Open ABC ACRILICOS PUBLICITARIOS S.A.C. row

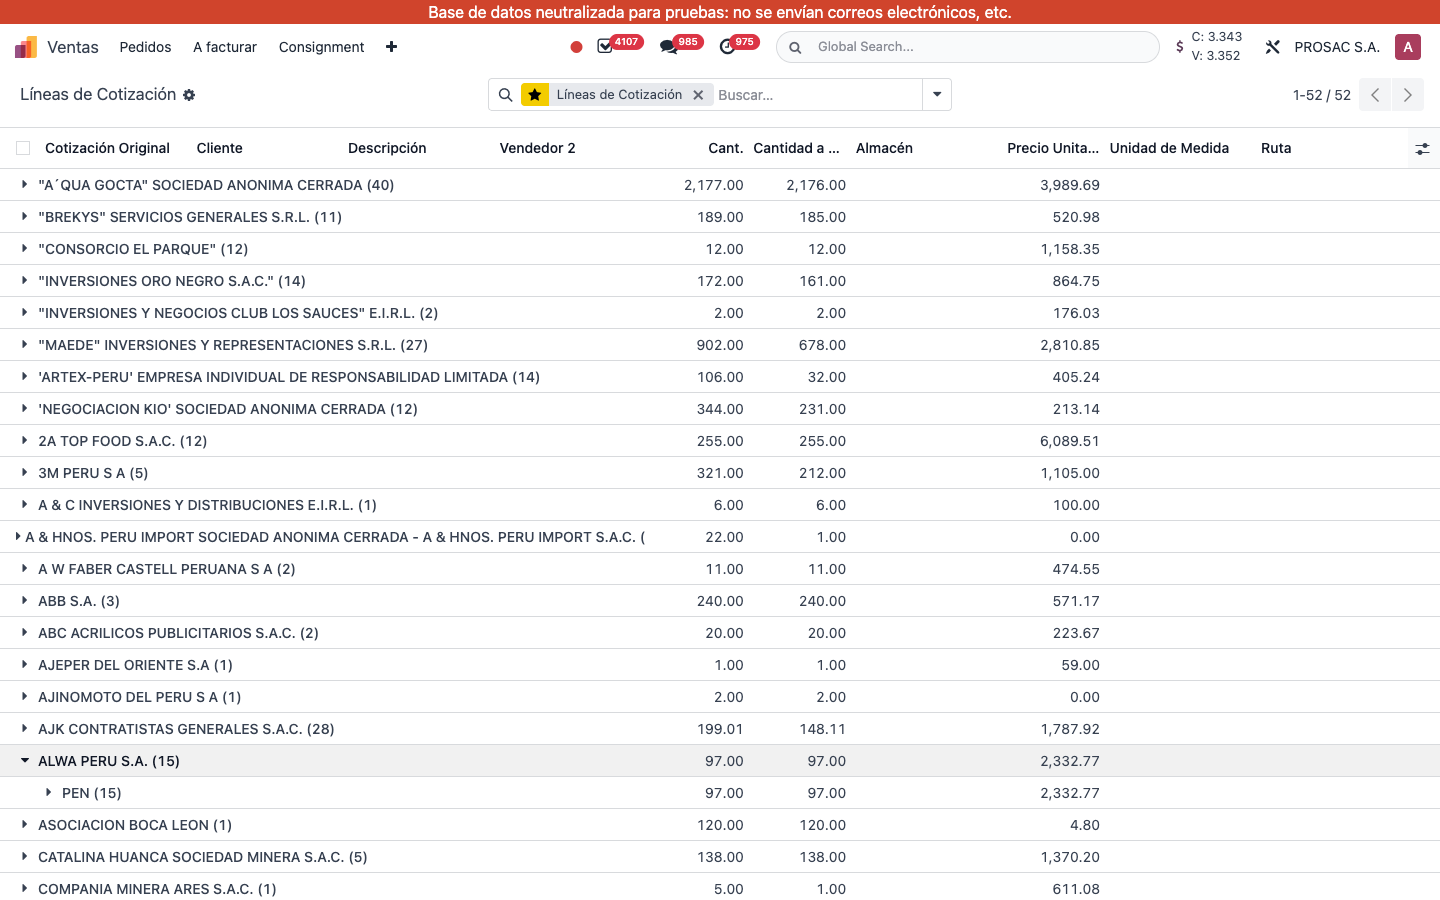tap(720, 633)
